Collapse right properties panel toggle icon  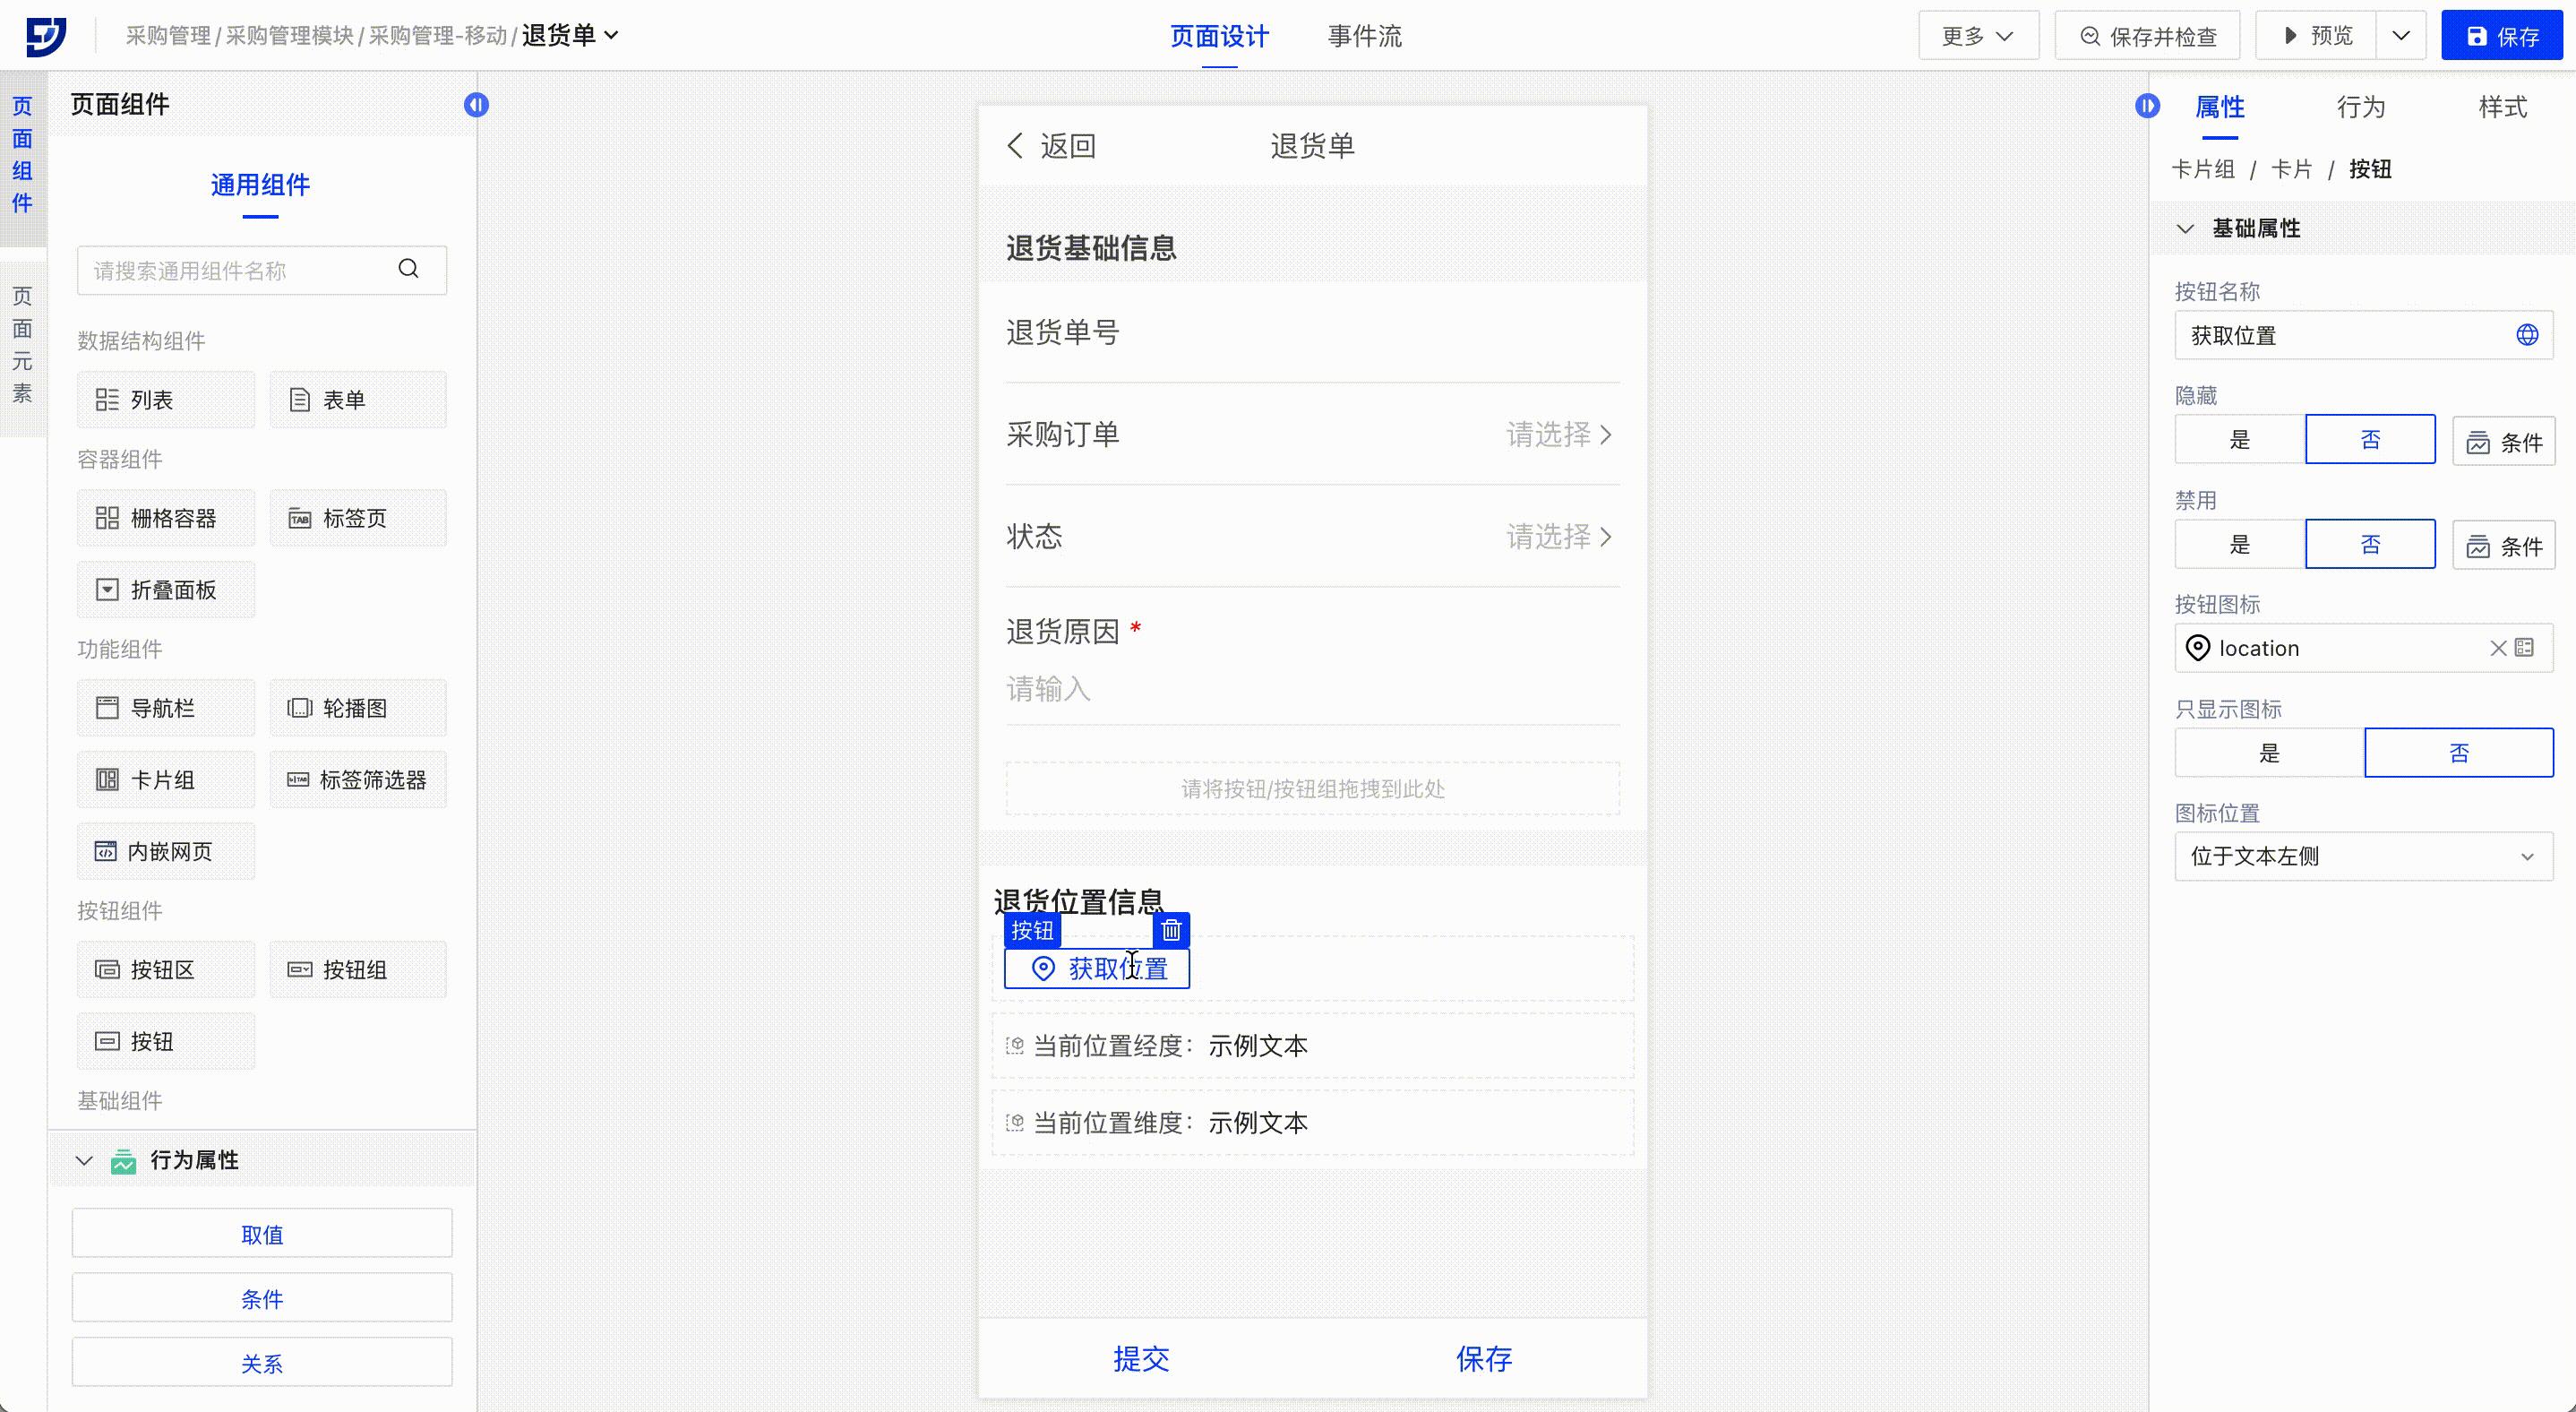point(2147,106)
